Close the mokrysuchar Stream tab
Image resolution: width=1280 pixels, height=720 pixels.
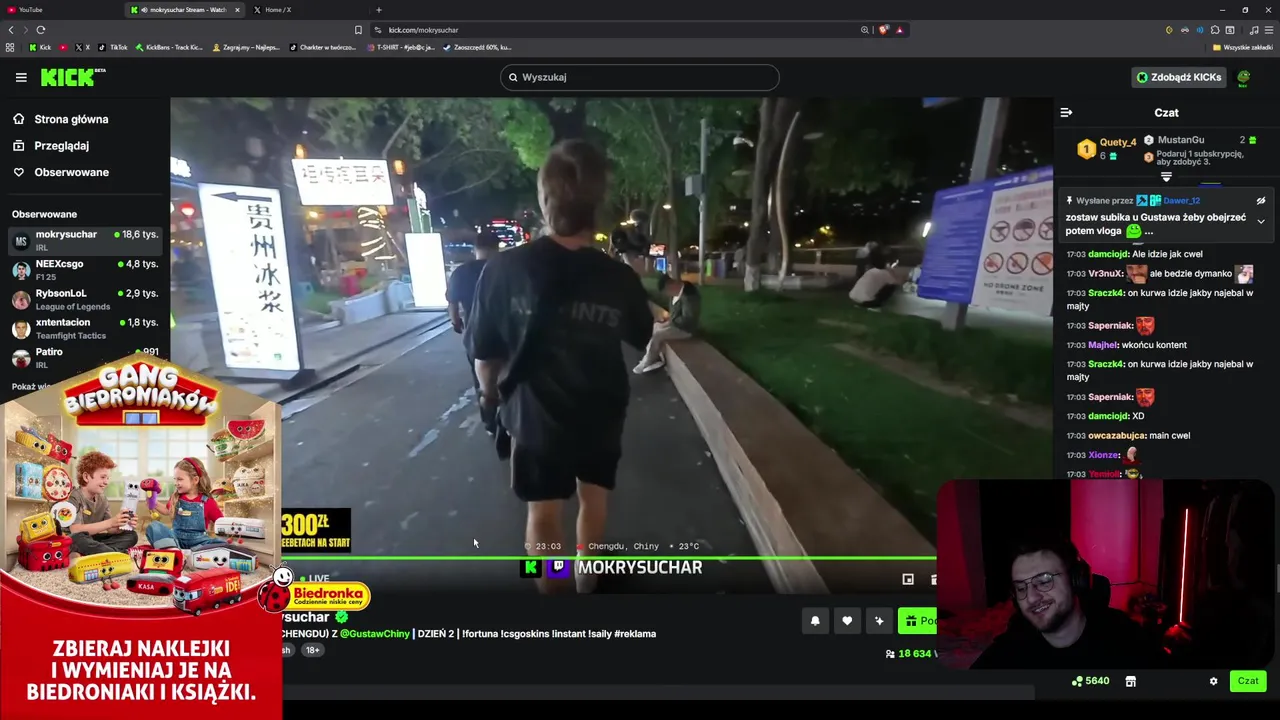pyautogui.click(x=237, y=10)
